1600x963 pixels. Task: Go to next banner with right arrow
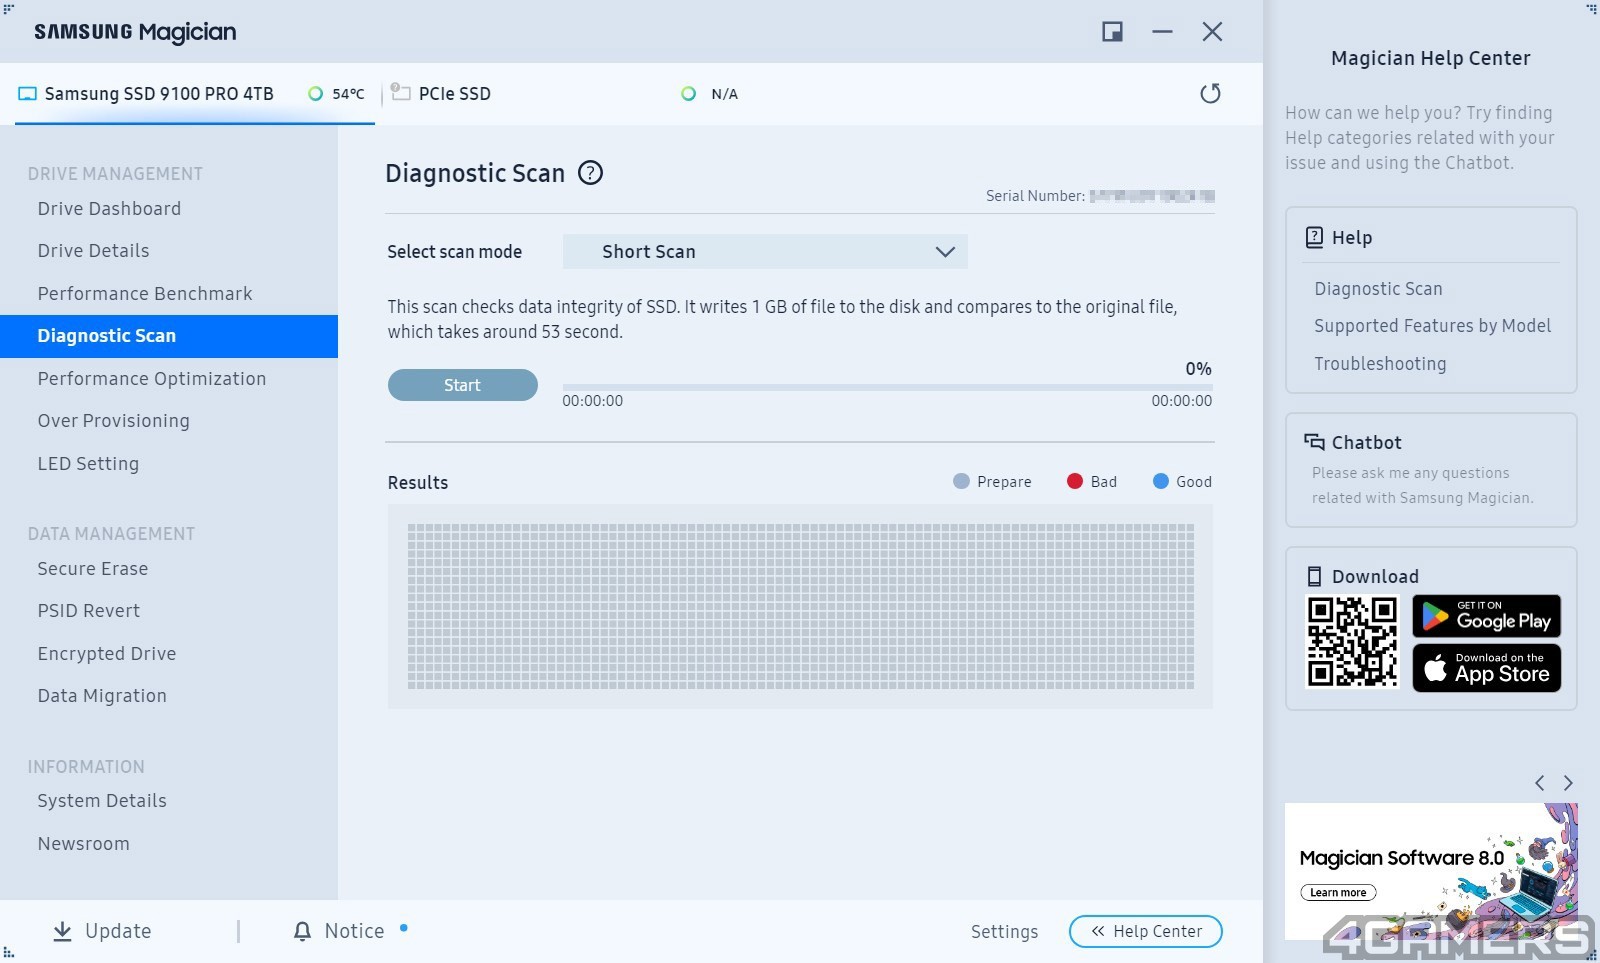click(x=1568, y=783)
